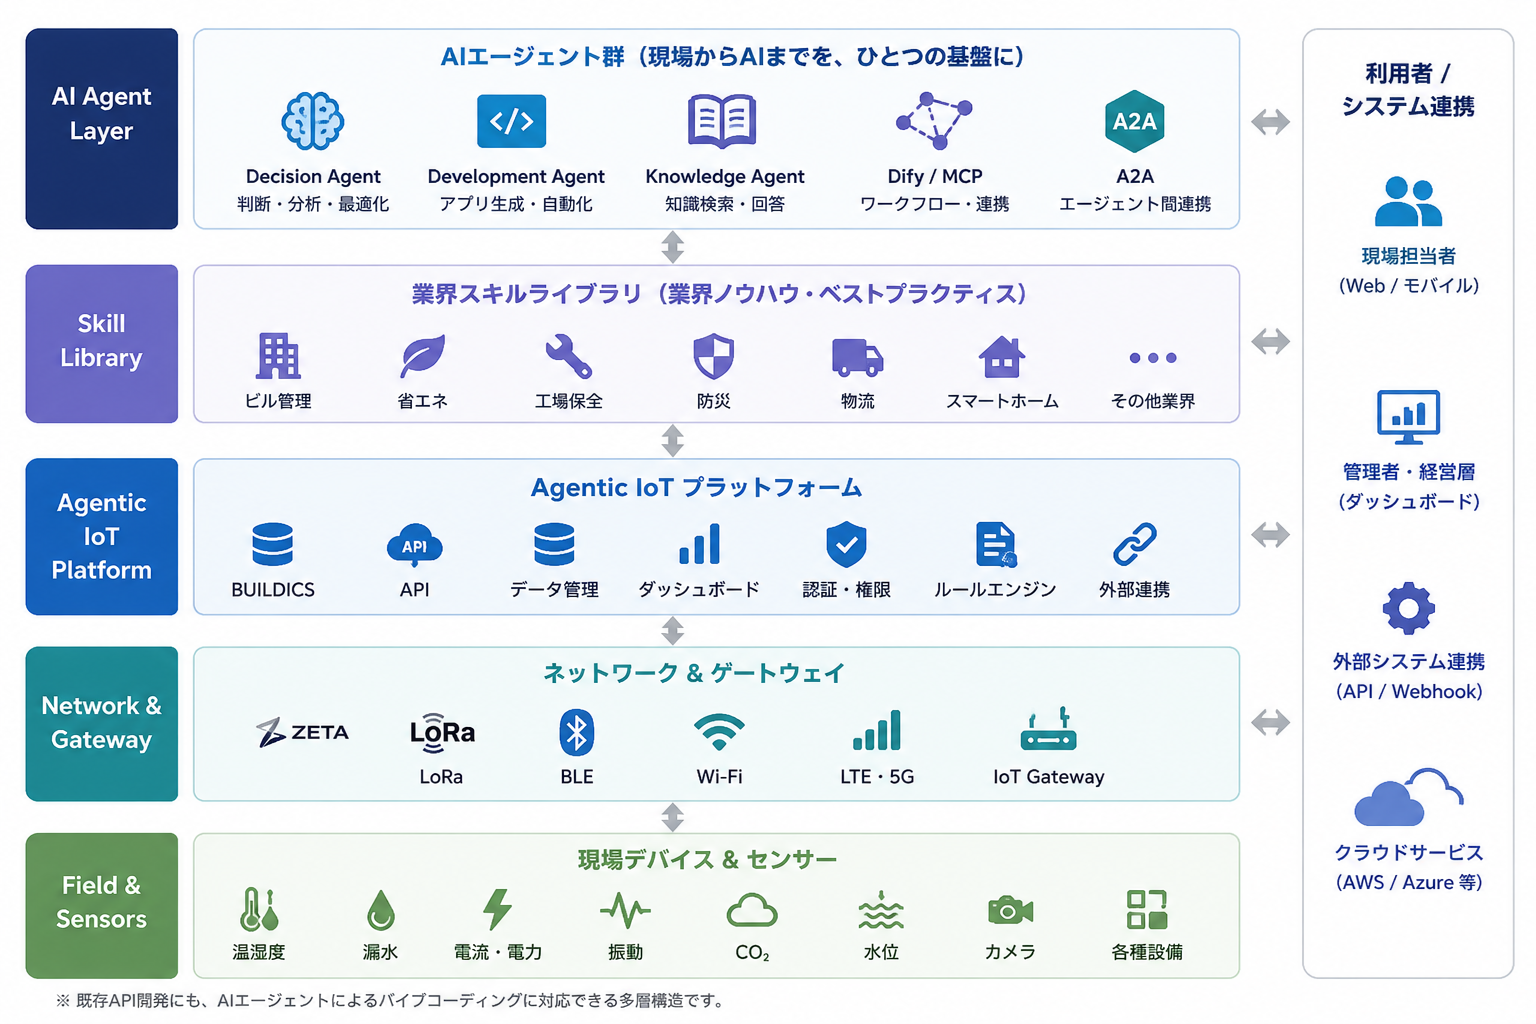This screenshot has height=1024, width=1536.
Task: Click the footnote about 既存API開発
Action: (x=390, y=1000)
